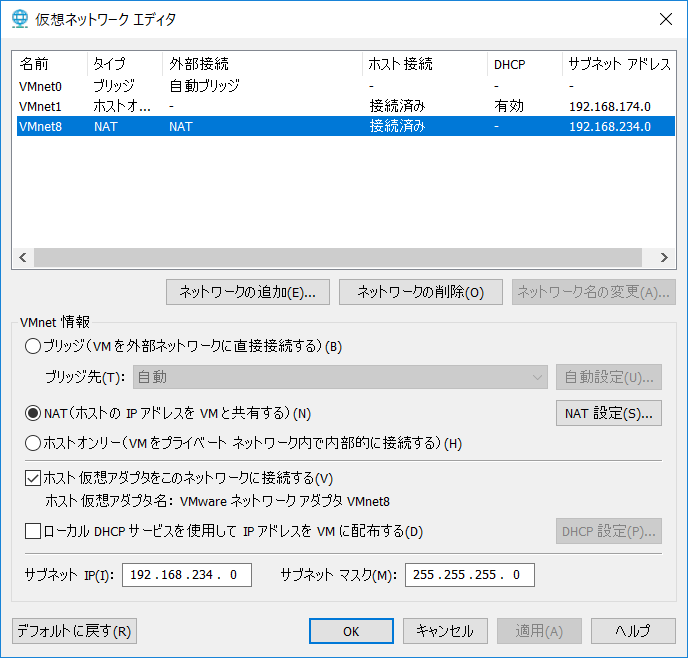This screenshot has width=688, height=658.
Task: Click ネットワークの削除(O) button
Action: pyautogui.click(x=421, y=292)
